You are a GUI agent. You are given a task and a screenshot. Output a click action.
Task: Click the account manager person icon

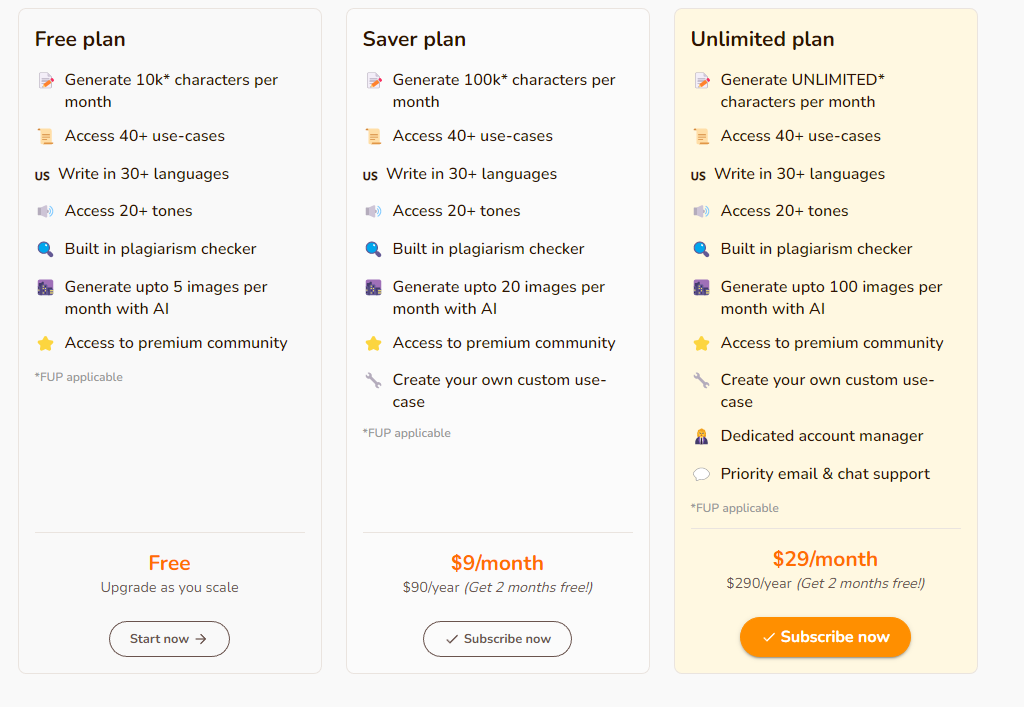(x=701, y=436)
